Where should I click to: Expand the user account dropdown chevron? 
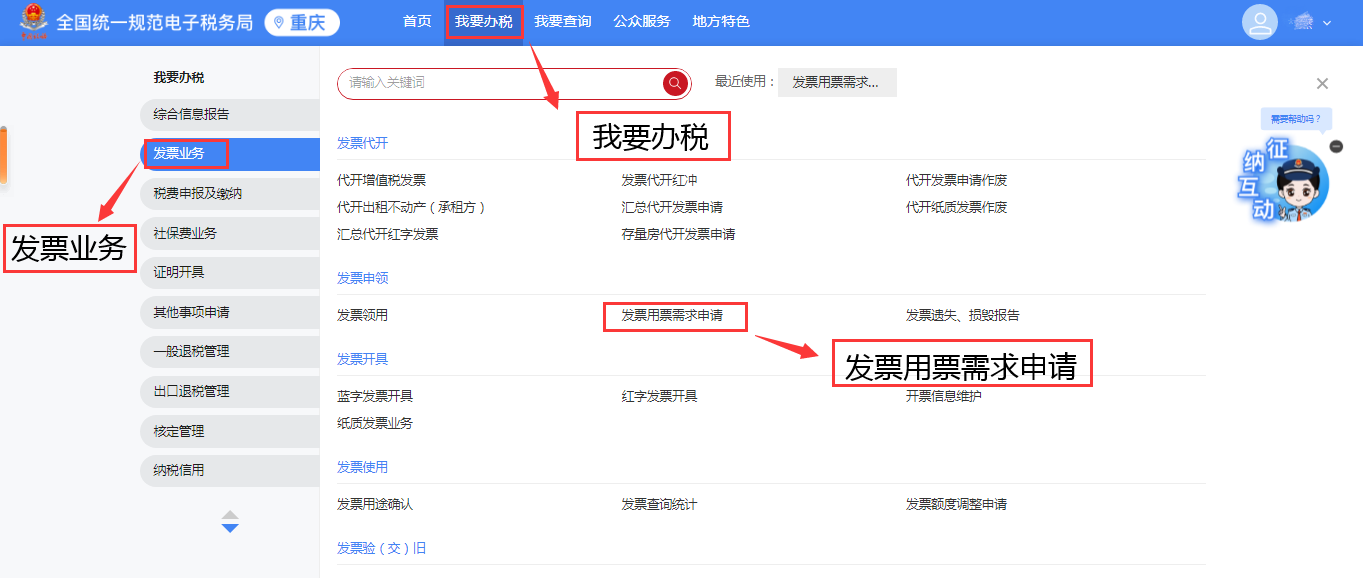tap(1327, 23)
